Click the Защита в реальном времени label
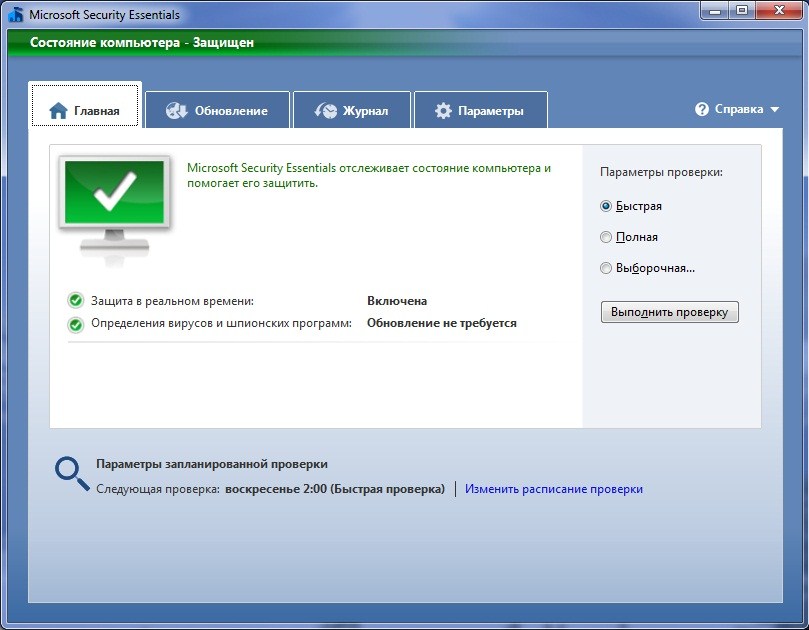809x630 pixels. tap(172, 301)
